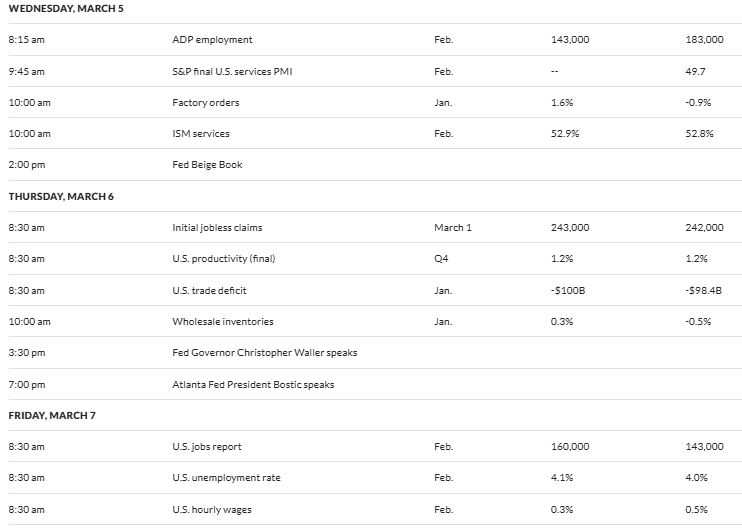Image resolution: width=742 pixels, height=531 pixels.
Task: Open U.S. productivity (final) report
Action: [223, 259]
